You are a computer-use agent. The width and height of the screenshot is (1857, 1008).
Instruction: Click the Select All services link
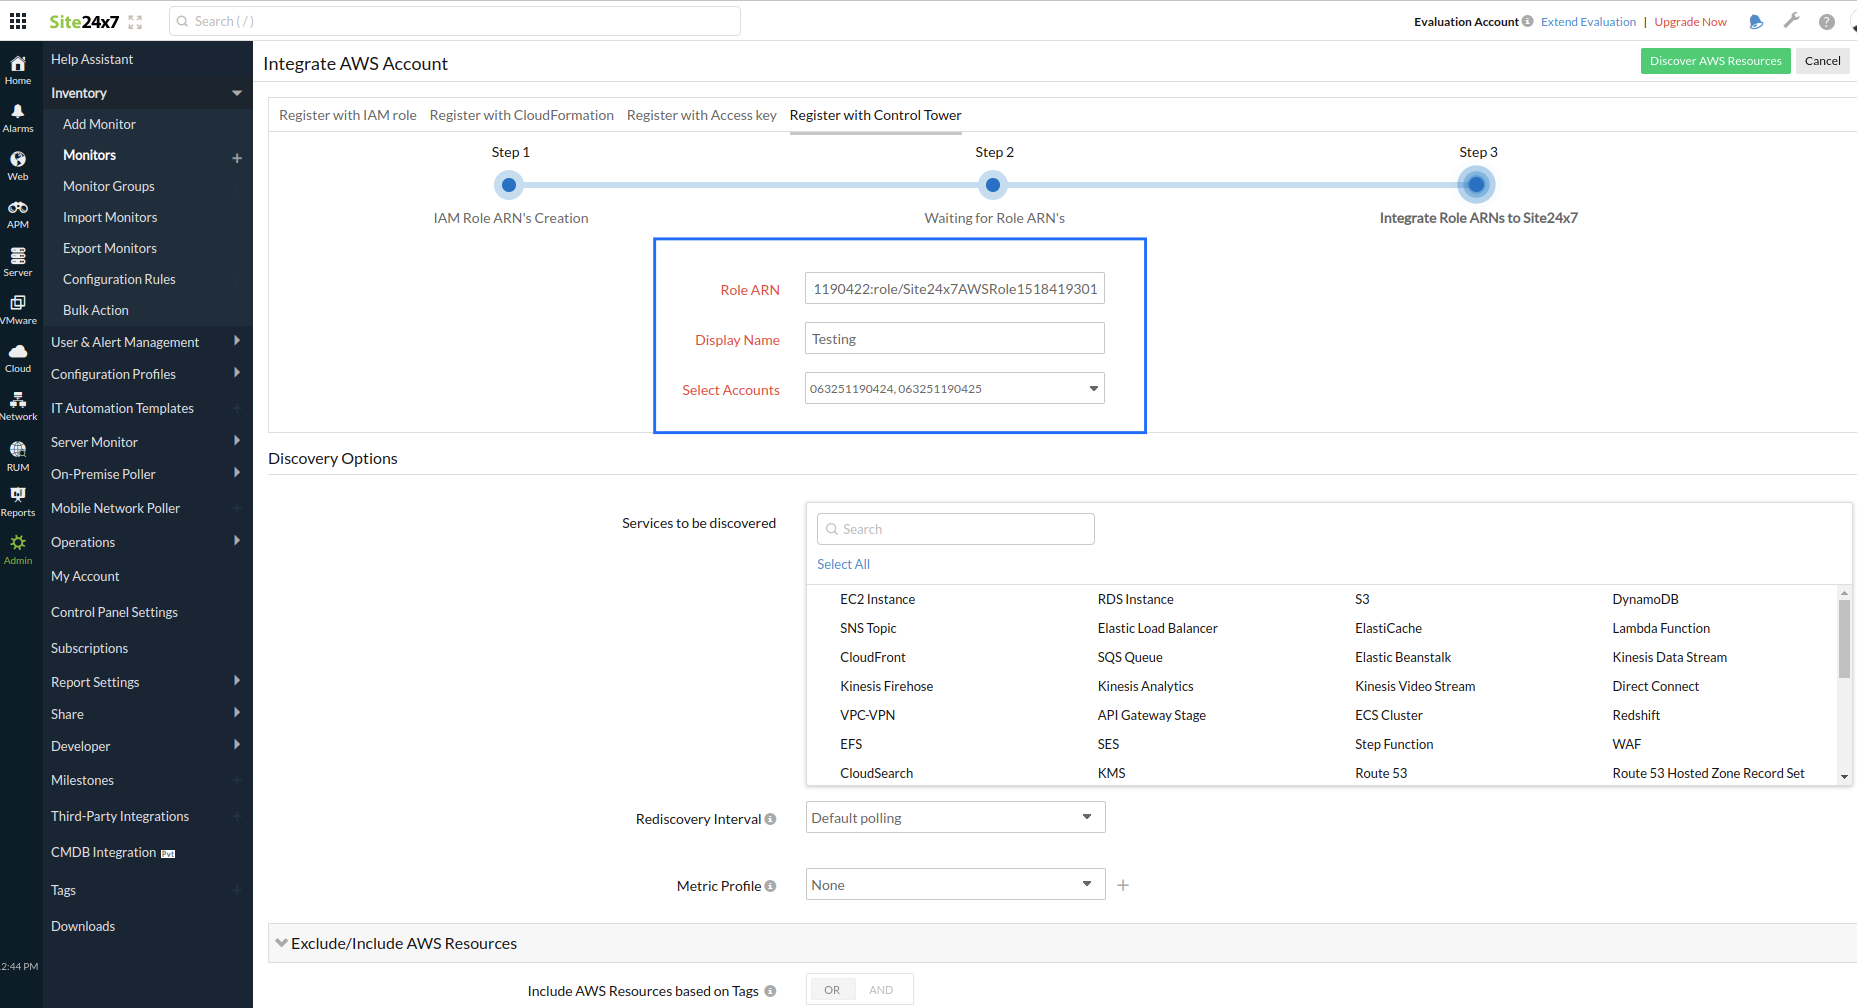tap(843, 564)
